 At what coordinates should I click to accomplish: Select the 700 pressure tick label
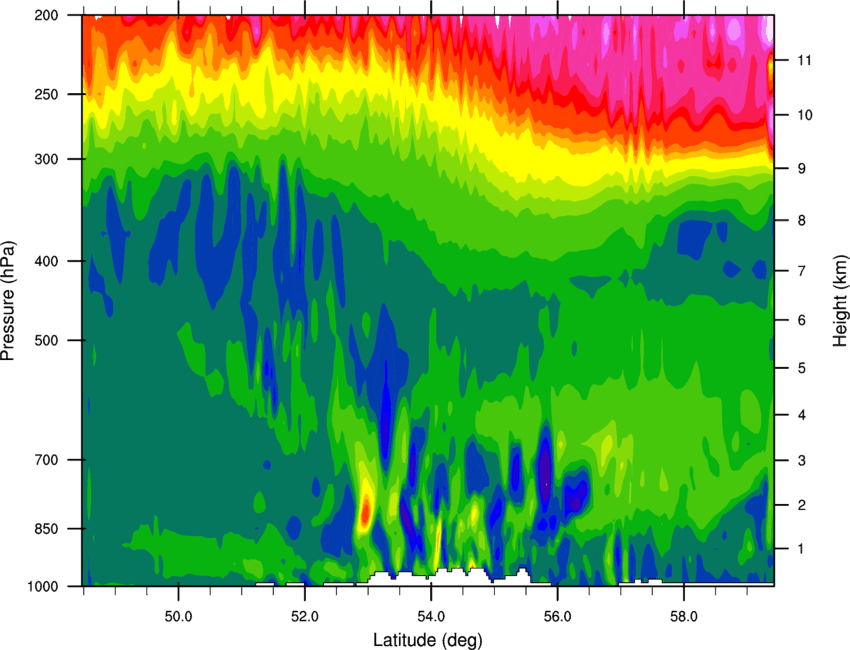(x=47, y=460)
